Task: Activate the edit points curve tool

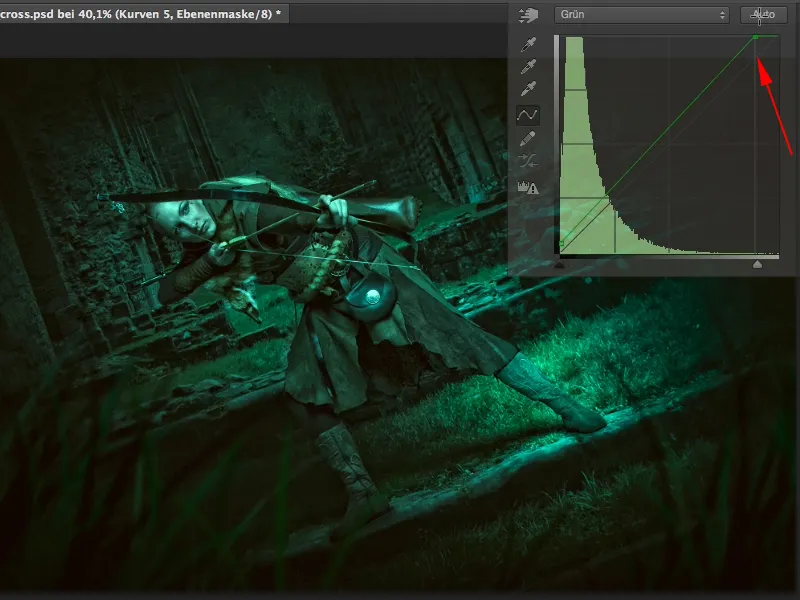Action: pos(528,115)
